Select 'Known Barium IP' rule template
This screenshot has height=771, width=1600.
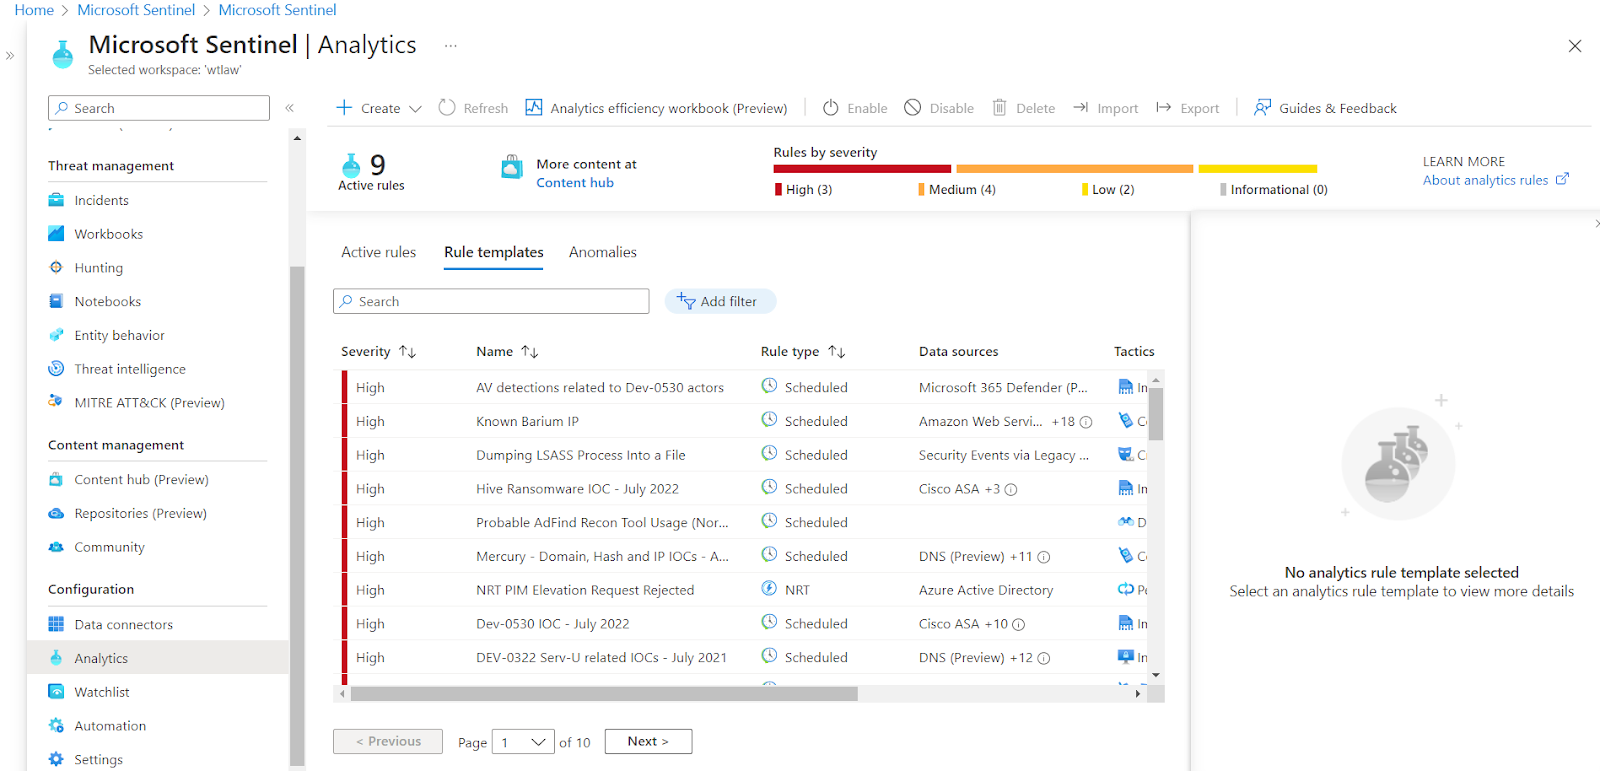(527, 422)
